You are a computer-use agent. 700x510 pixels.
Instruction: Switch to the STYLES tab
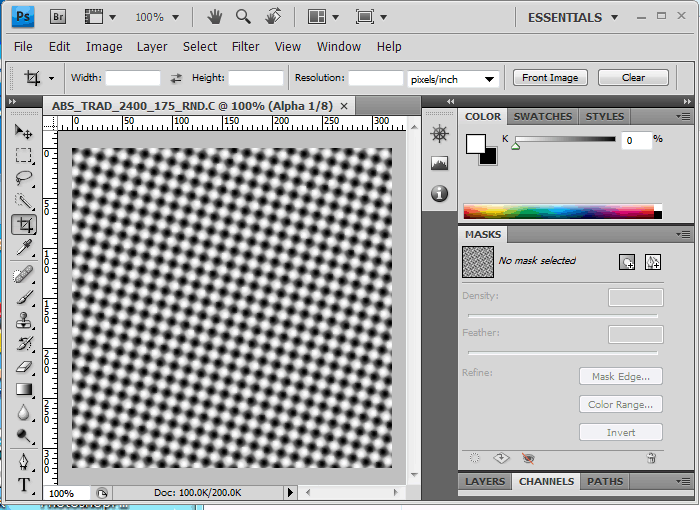[604, 117]
